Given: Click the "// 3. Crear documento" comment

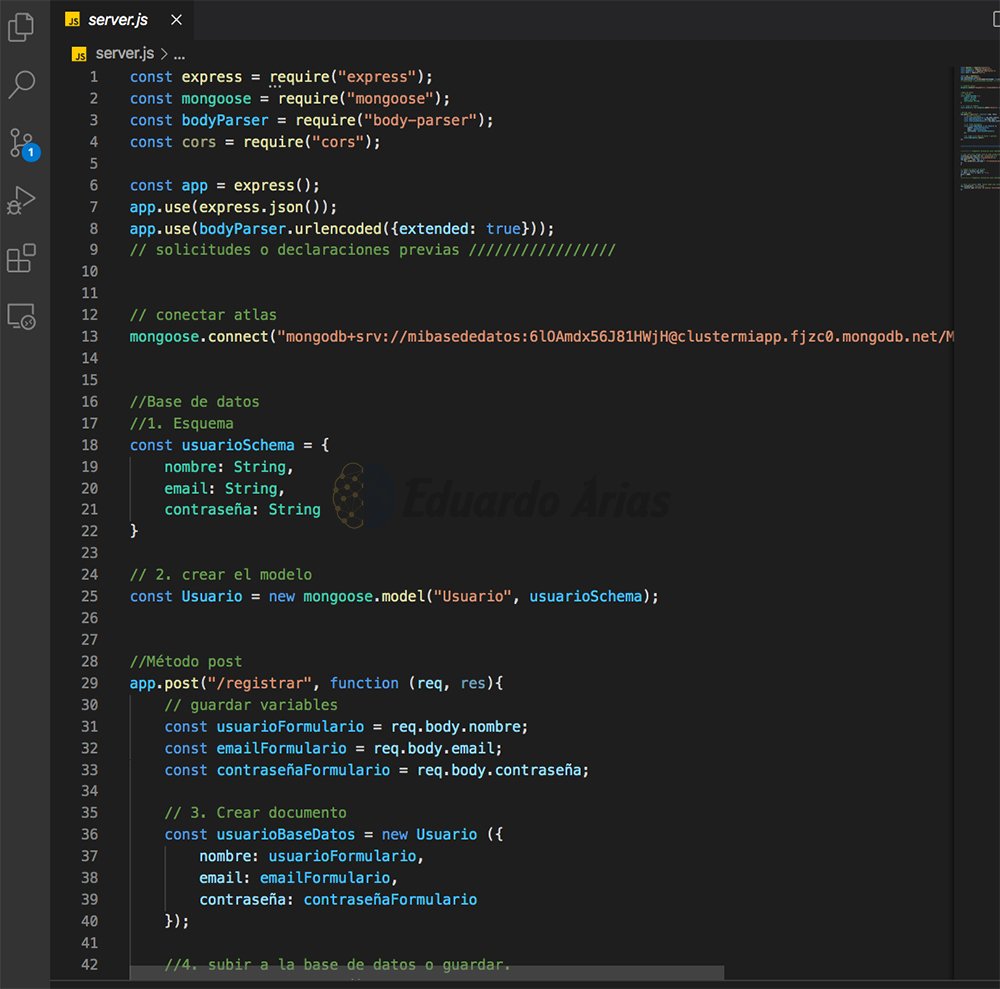Looking at the screenshot, I should point(255,813).
